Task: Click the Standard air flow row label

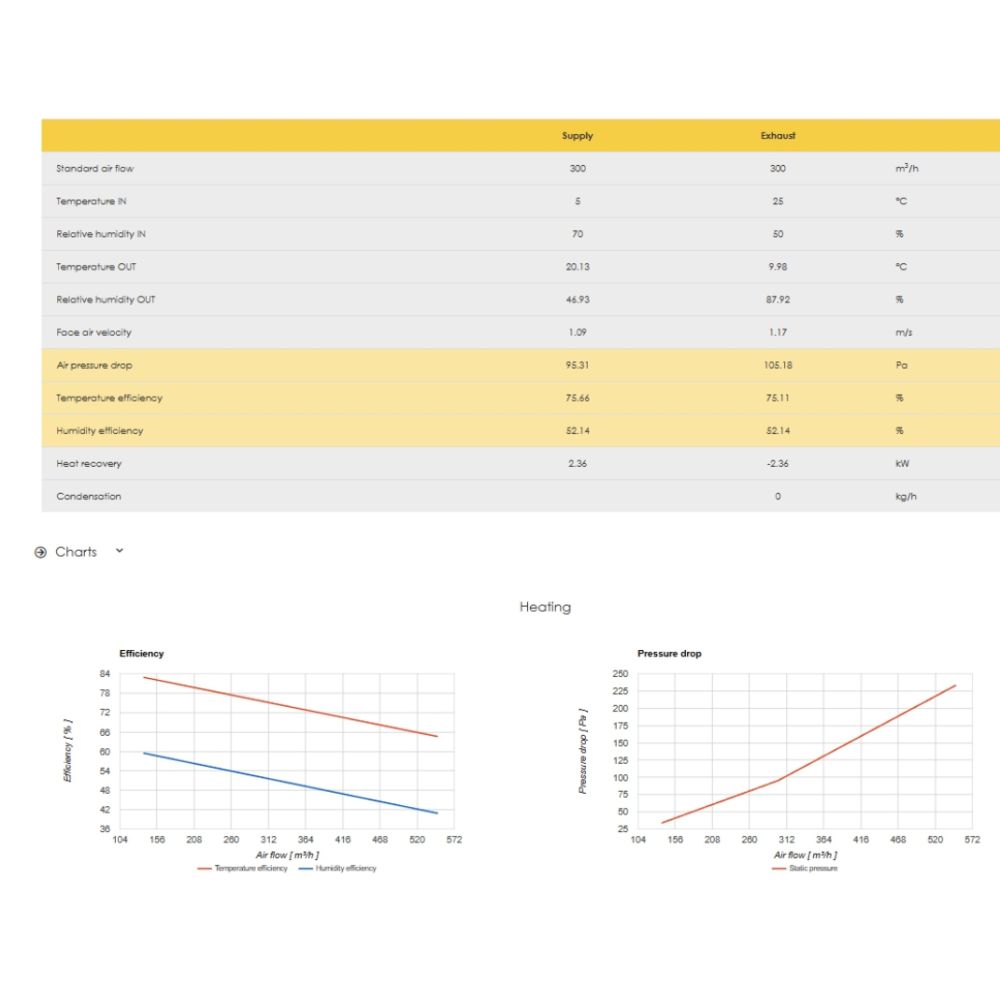Action: point(95,168)
